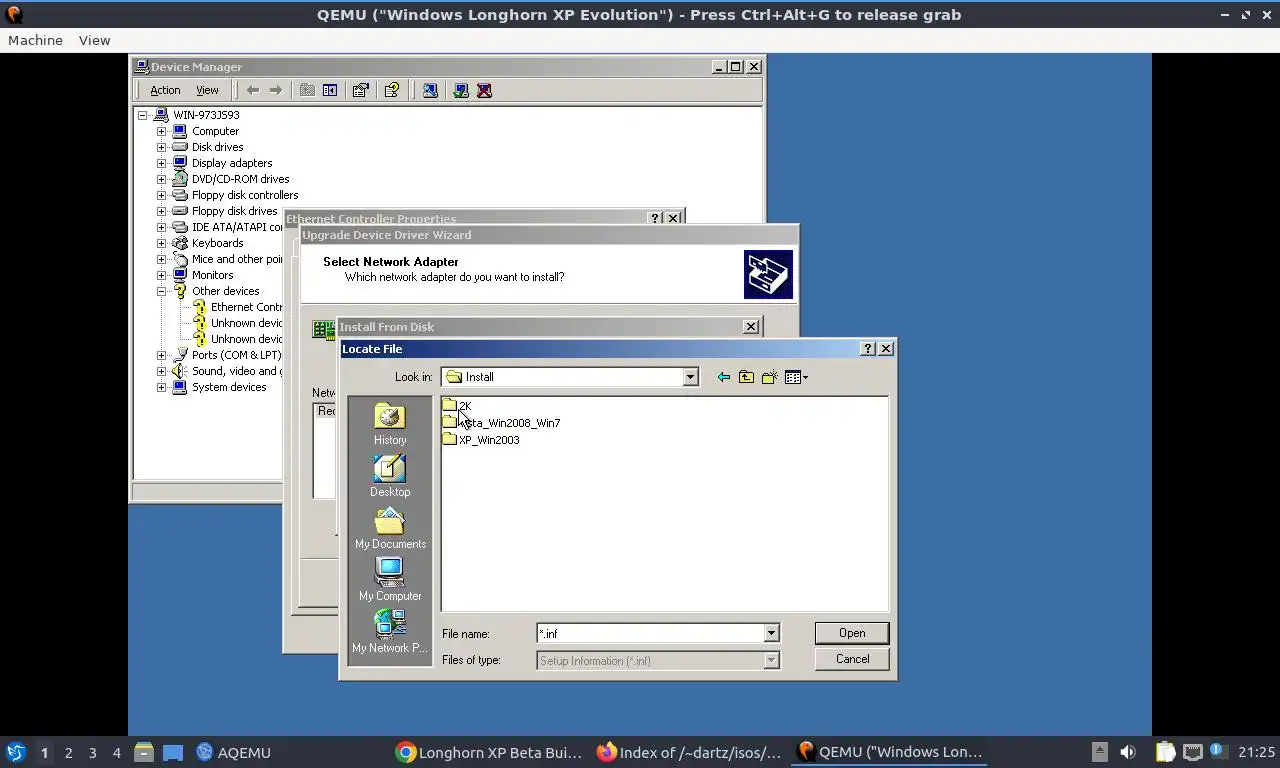This screenshot has width=1280, height=768.
Task: Collapse the Other devices node
Action: 161,291
